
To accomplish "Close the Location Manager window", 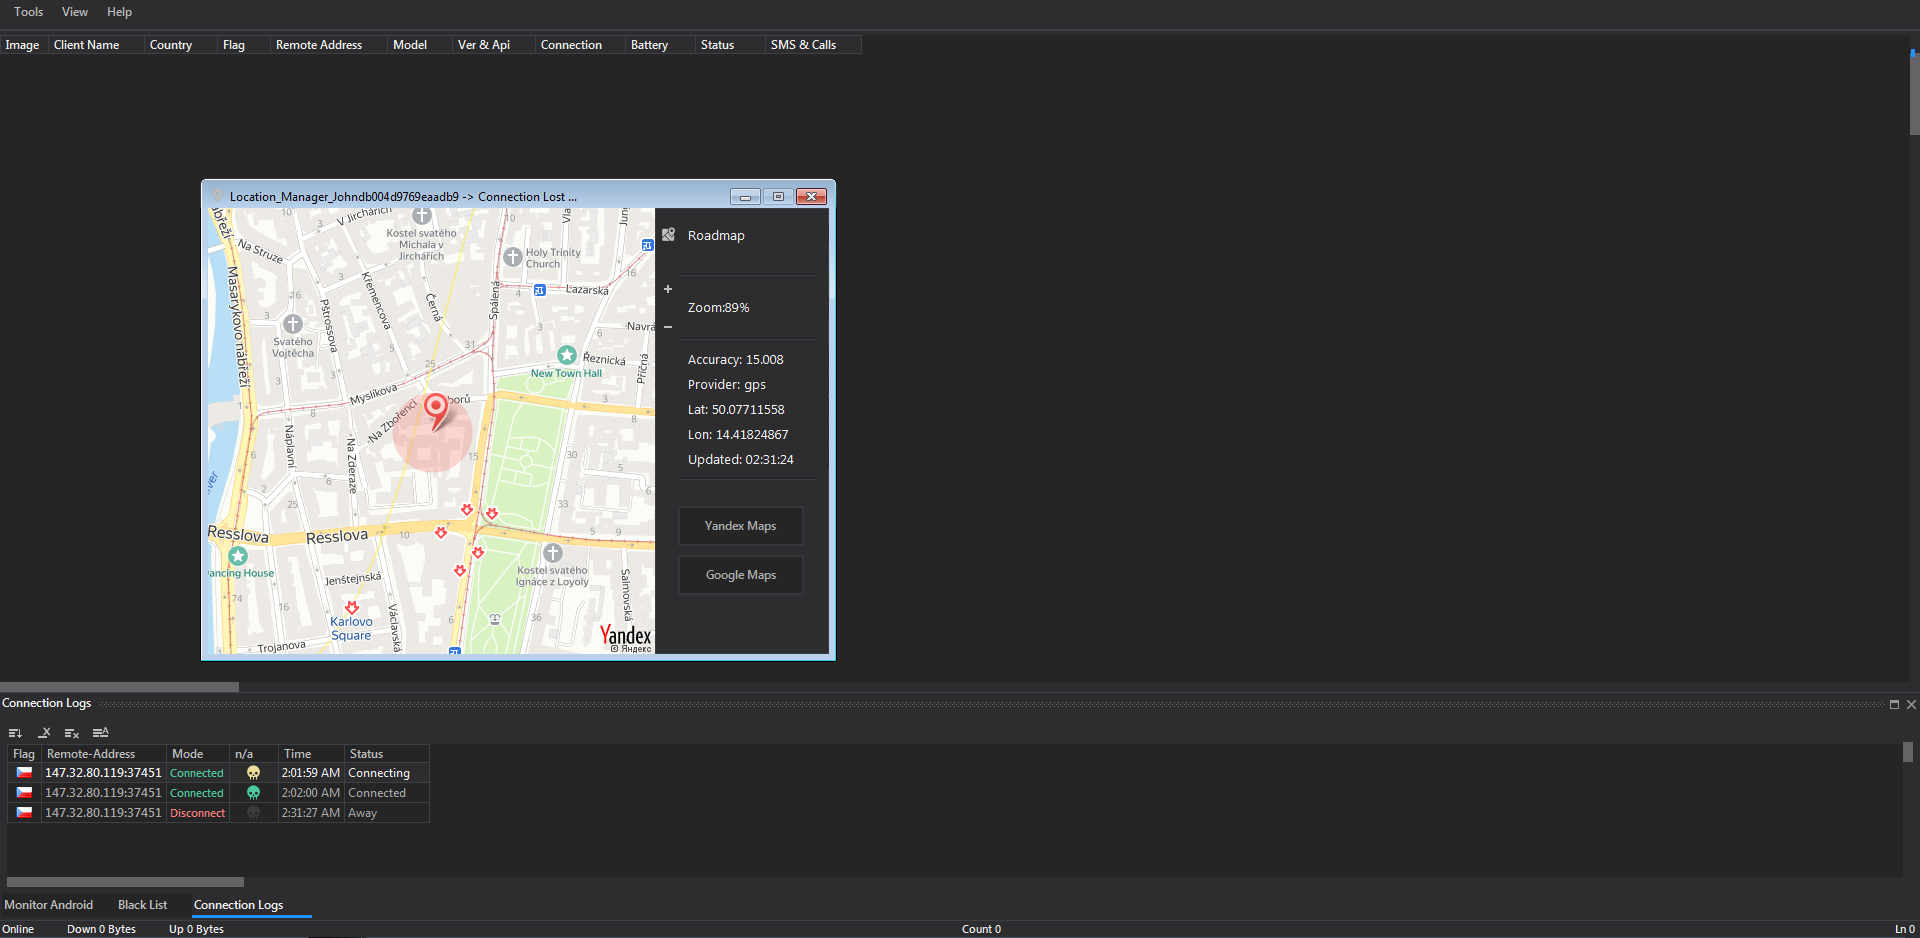I will 811,197.
